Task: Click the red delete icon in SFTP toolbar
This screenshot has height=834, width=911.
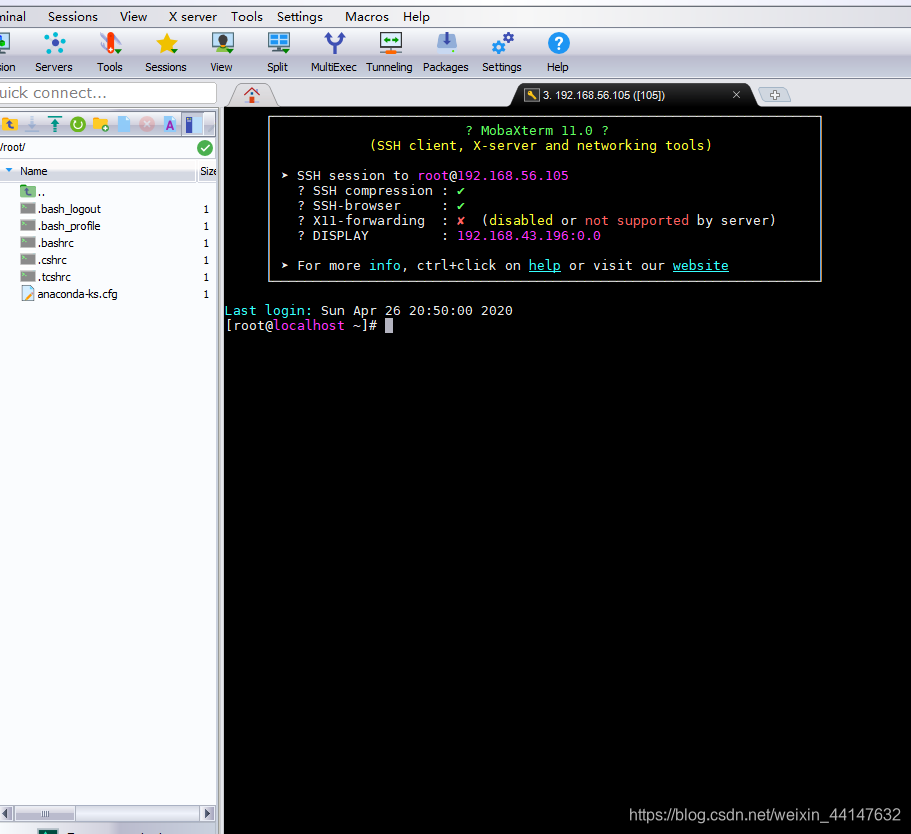Action: [x=147, y=124]
